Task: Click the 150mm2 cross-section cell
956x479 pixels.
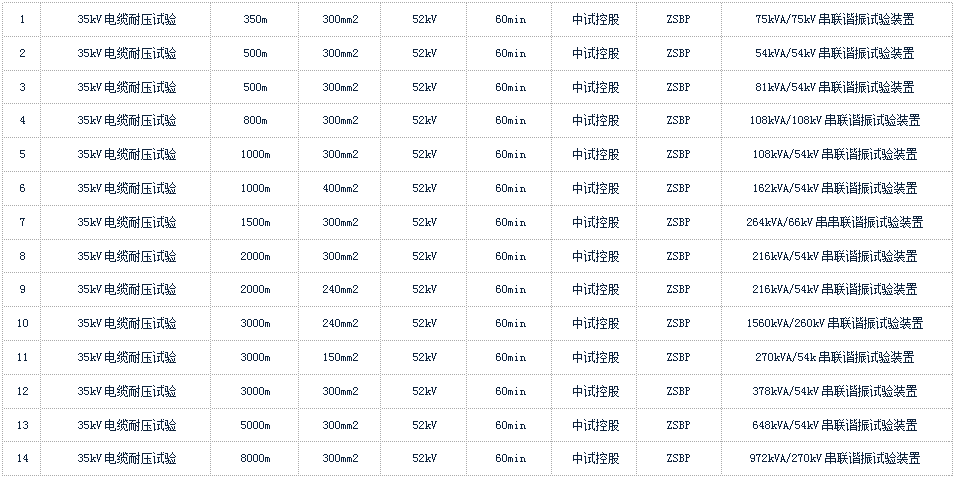Action: (x=340, y=357)
